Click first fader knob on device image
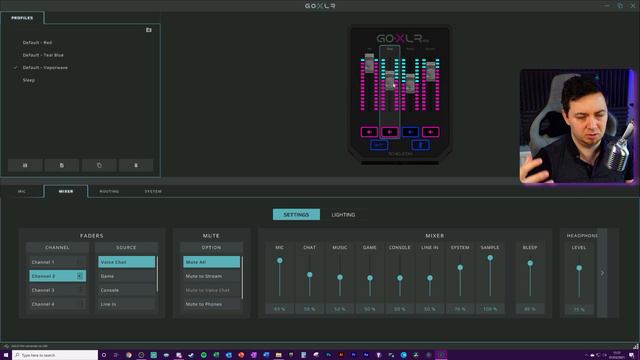The width and height of the screenshot is (640, 360). tap(369, 63)
